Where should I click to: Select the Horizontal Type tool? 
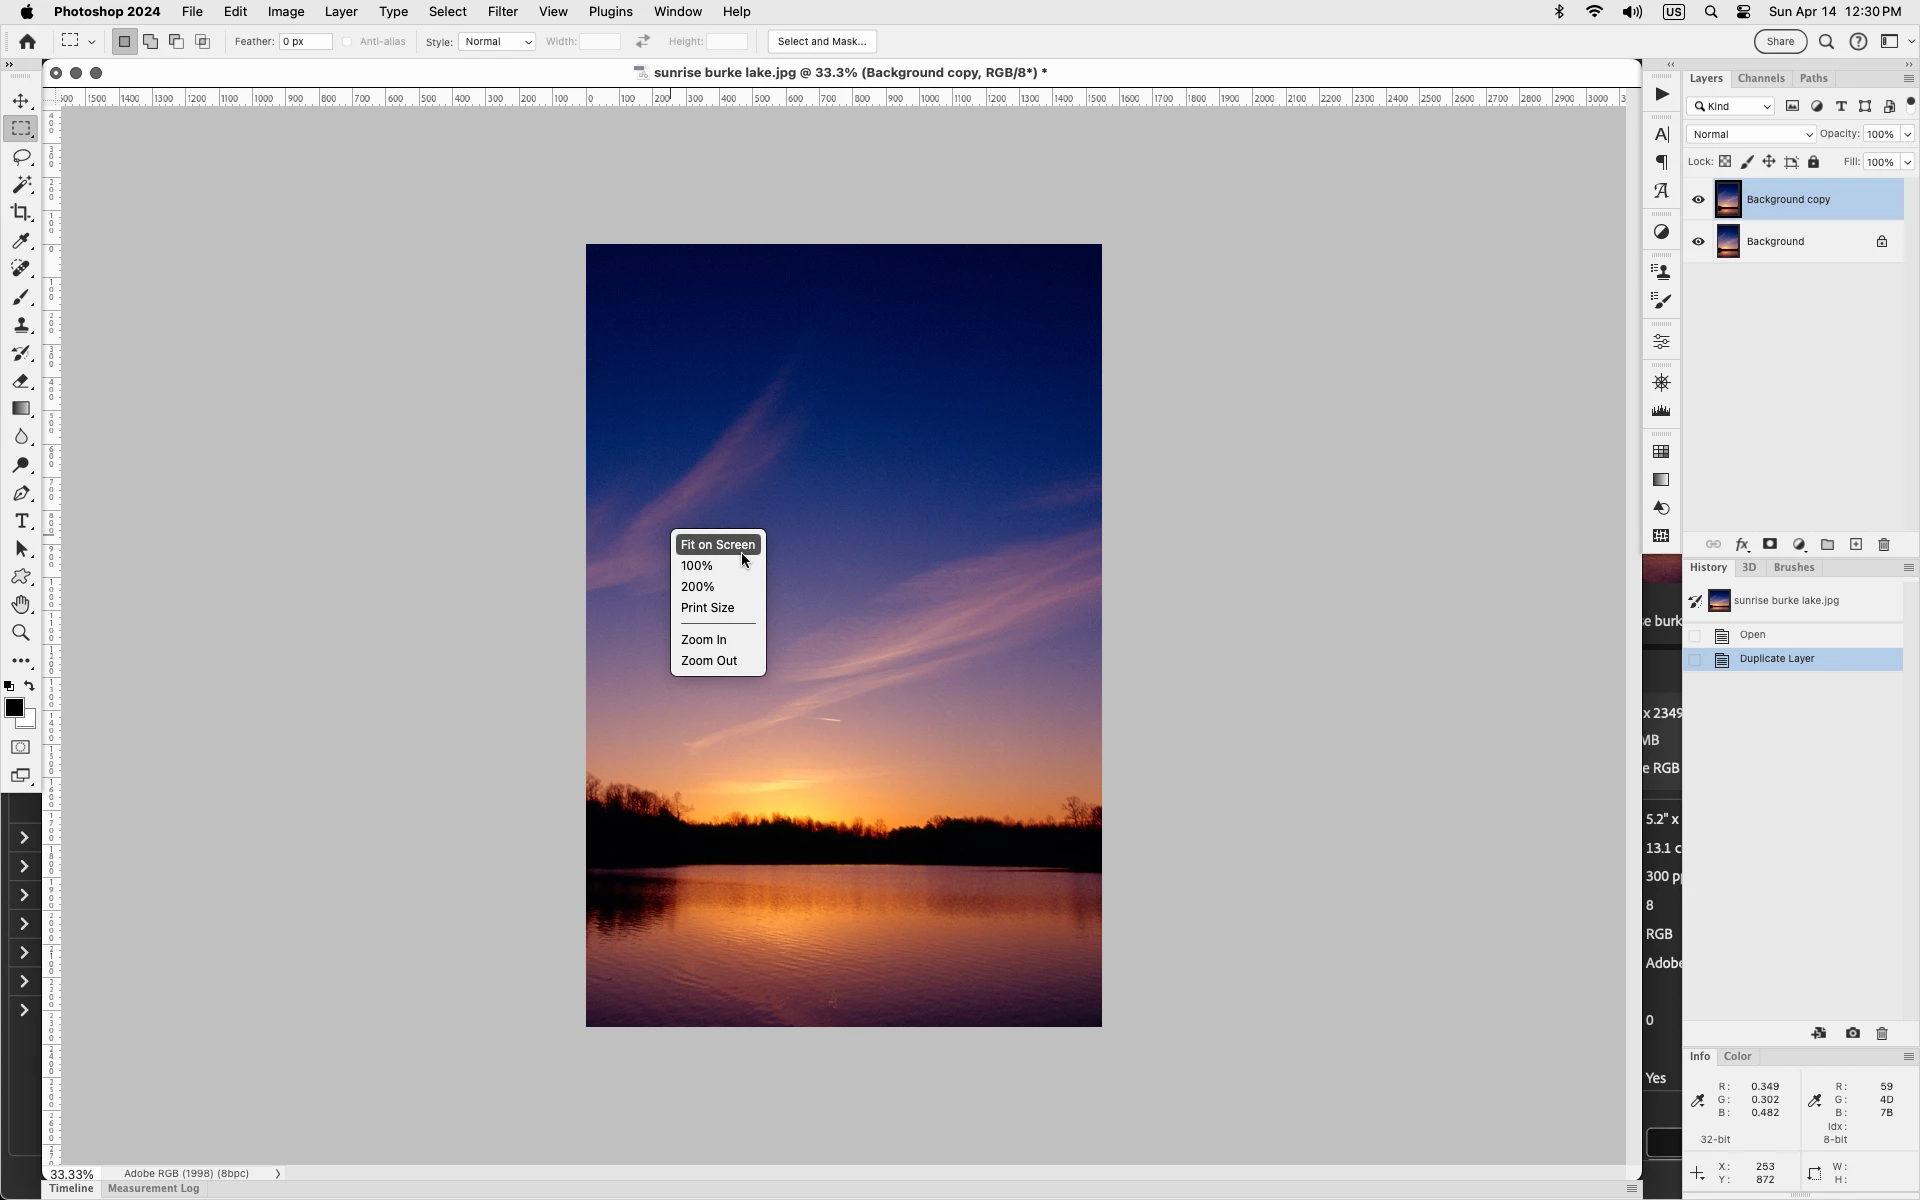(x=21, y=521)
